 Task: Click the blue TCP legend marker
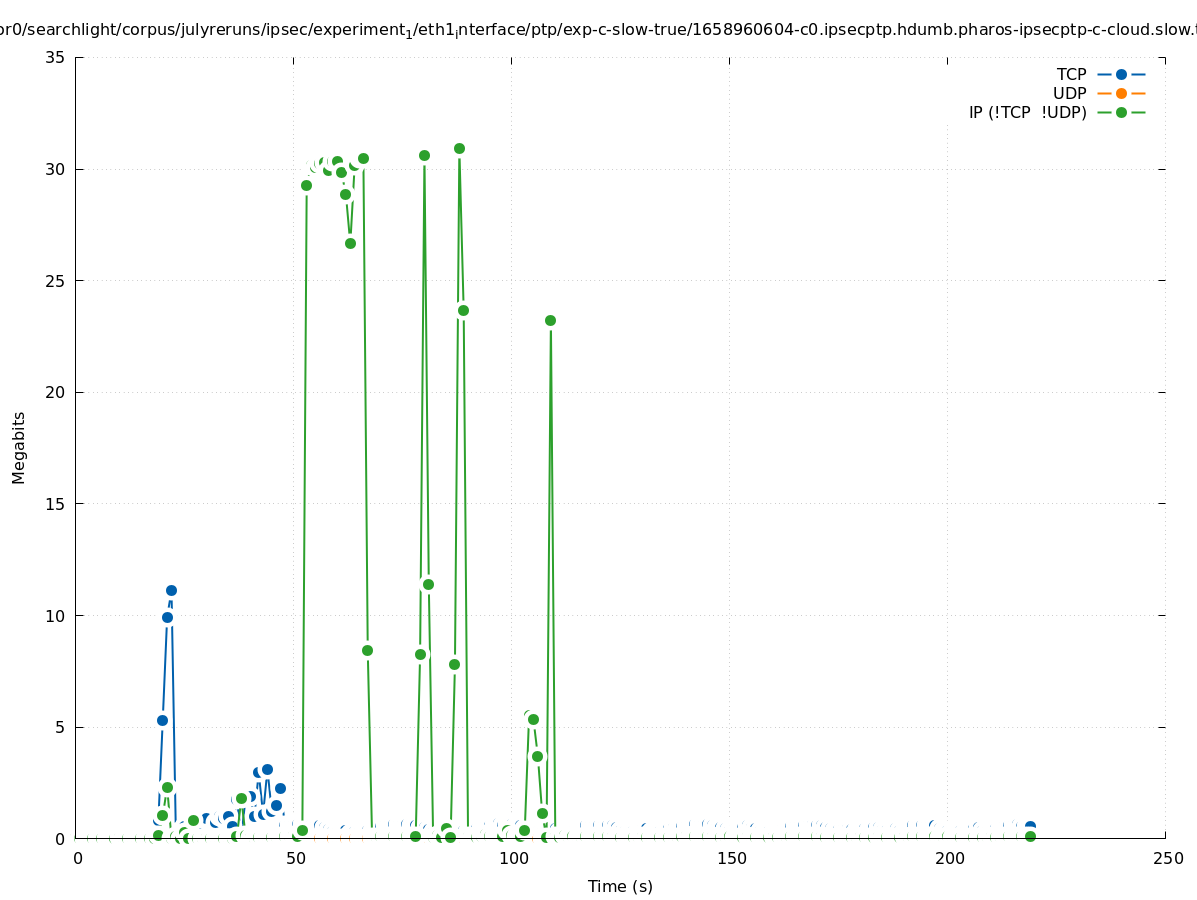coord(1121,74)
